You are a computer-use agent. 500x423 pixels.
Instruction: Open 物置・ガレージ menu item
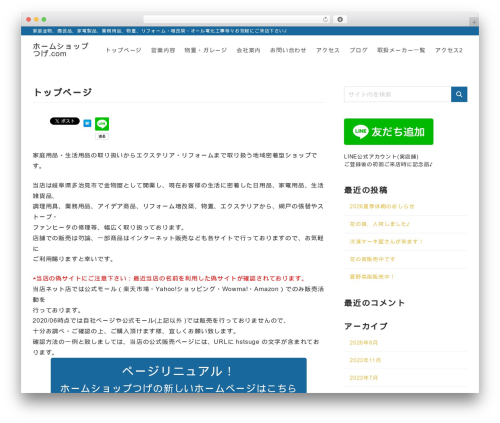206,50
